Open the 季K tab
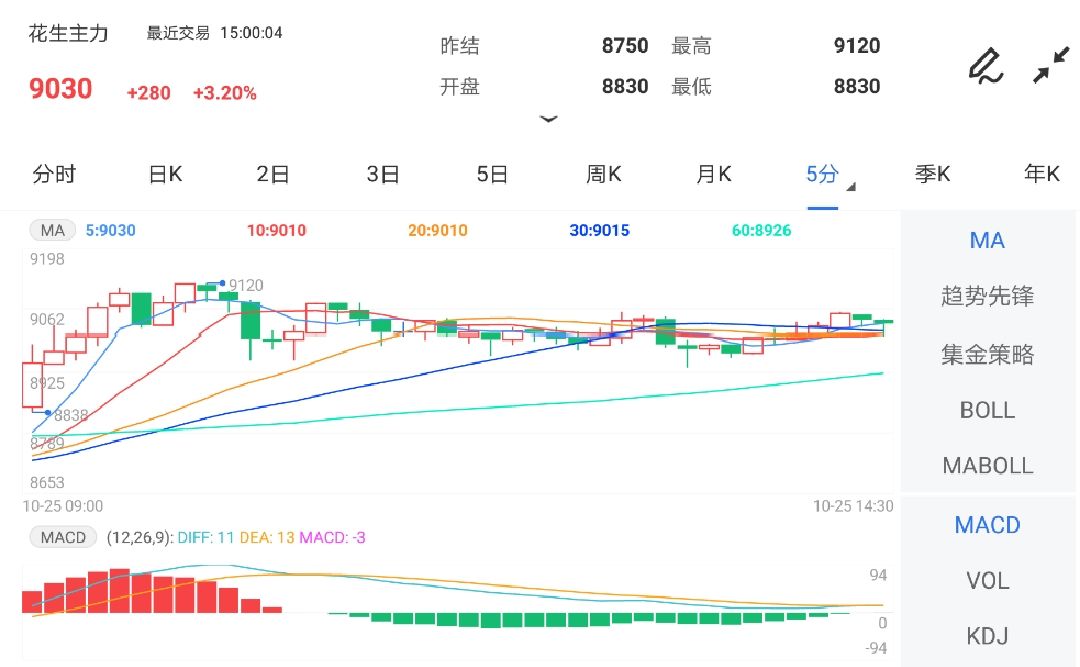1080x667 pixels. 933,174
